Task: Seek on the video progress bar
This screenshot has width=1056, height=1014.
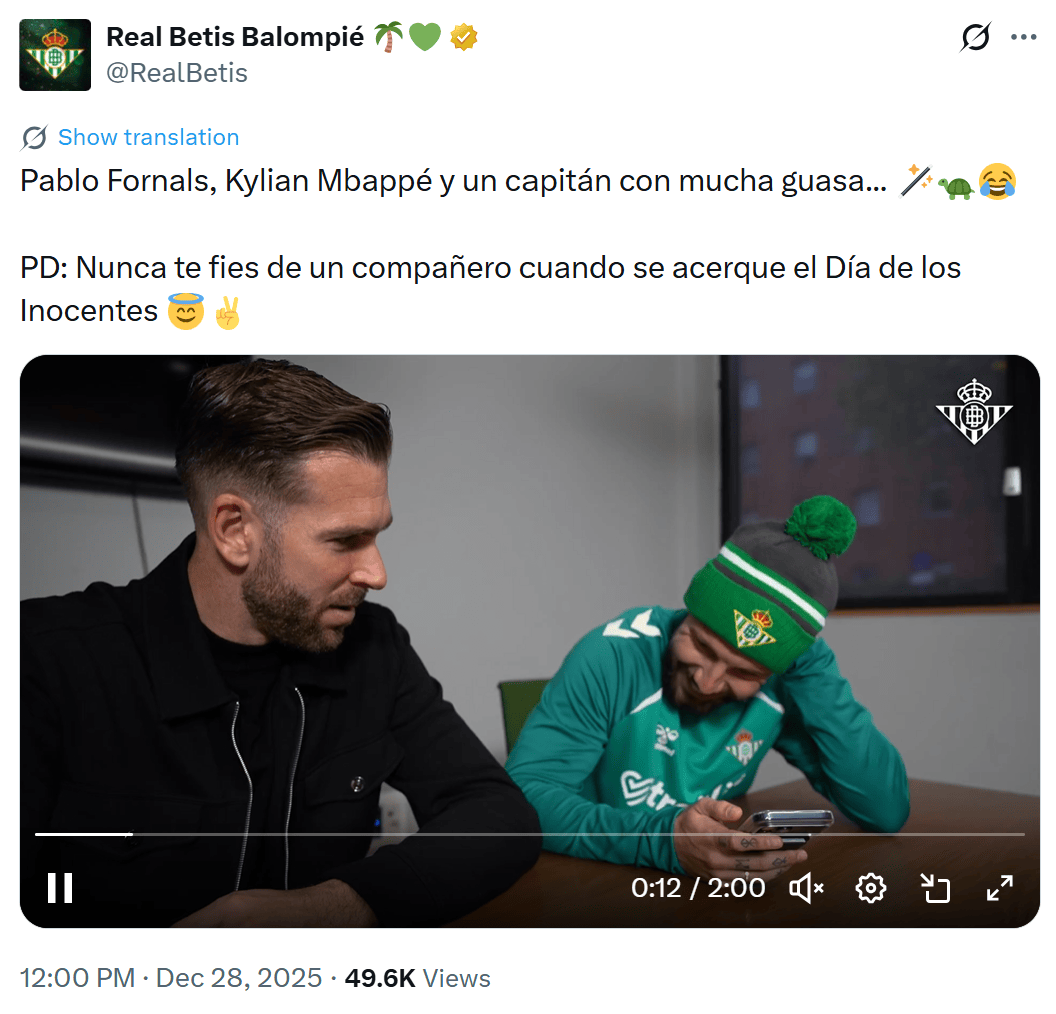Action: pos(529,834)
